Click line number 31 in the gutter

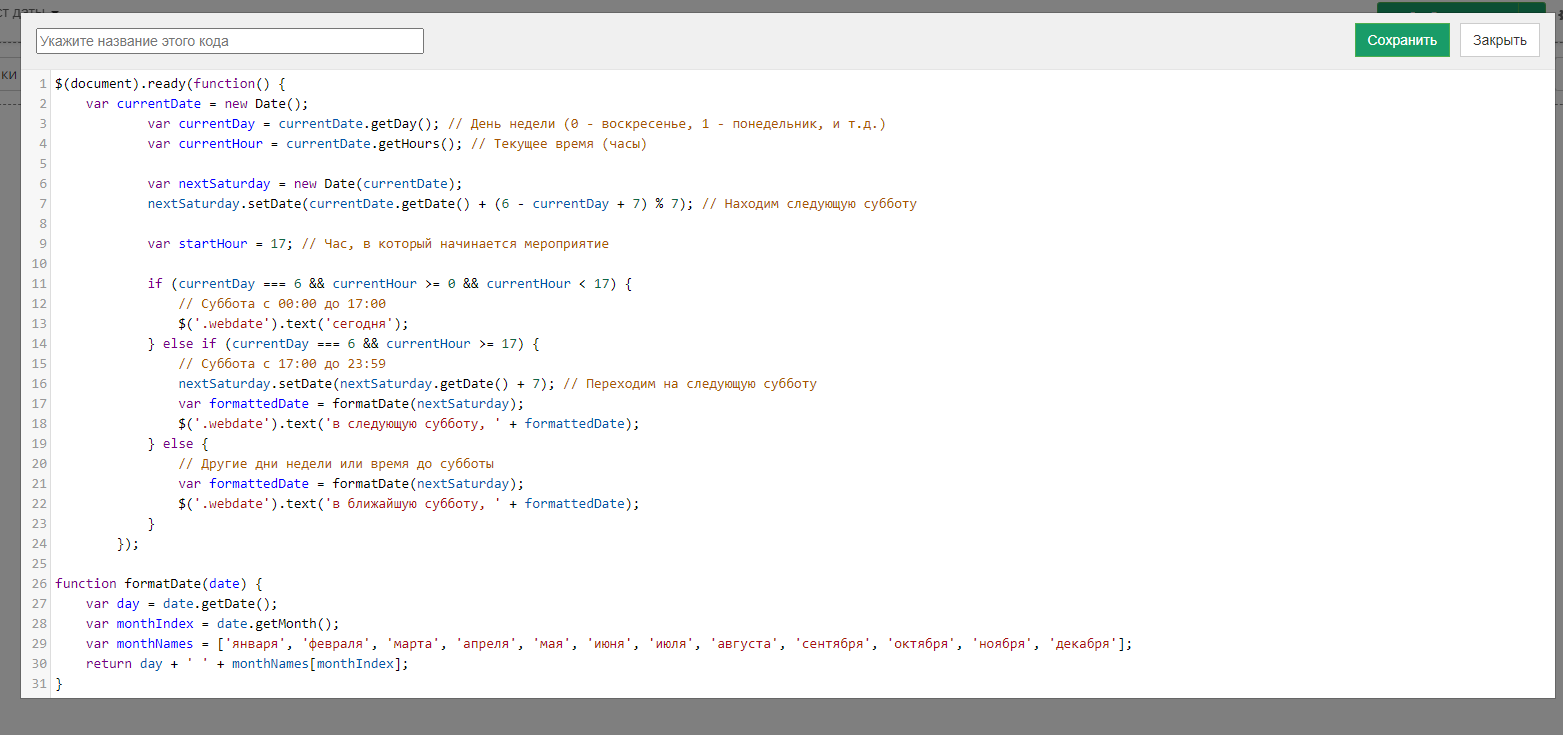(40, 684)
